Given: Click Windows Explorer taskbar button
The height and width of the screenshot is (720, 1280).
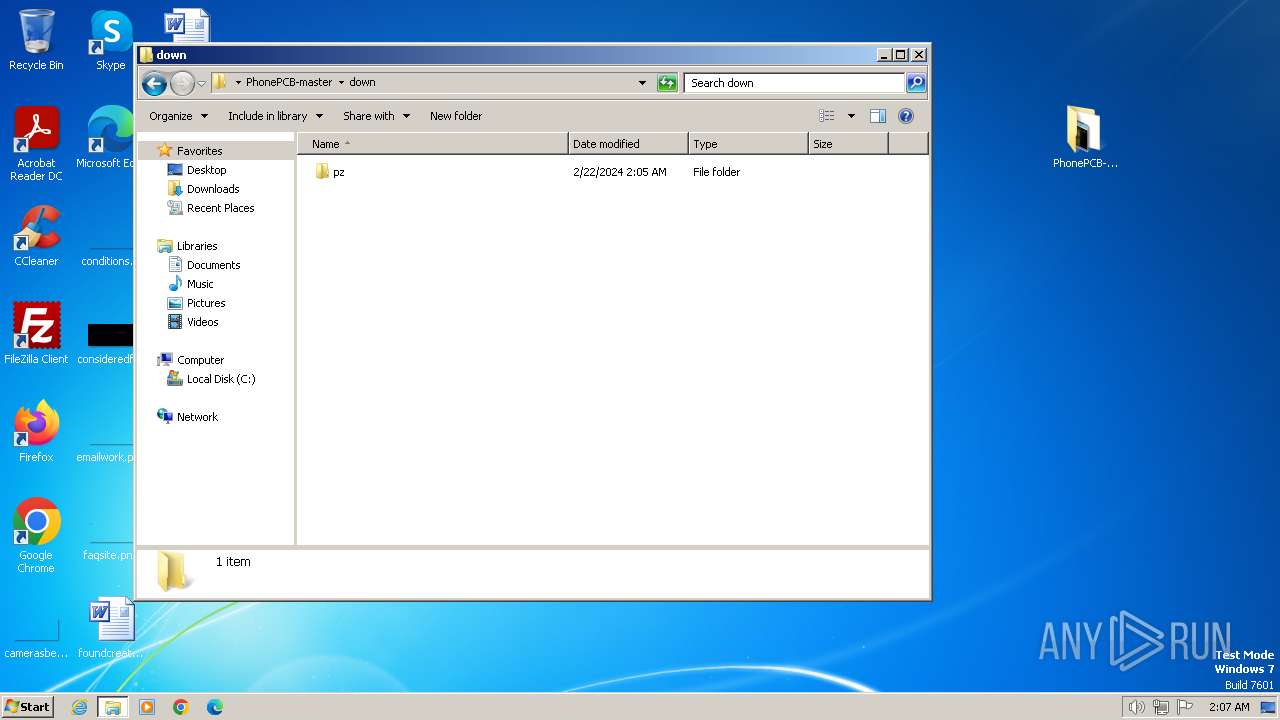Looking at the screenshot, I should [x=113, y=707].
